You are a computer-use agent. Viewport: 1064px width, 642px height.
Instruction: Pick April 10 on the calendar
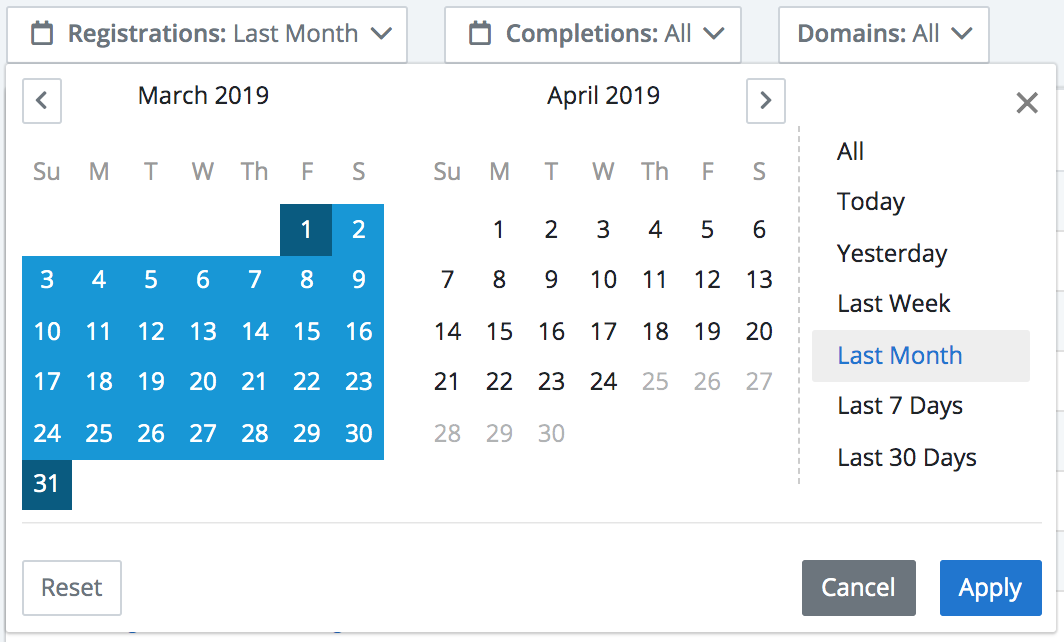(x=603, y=280)
